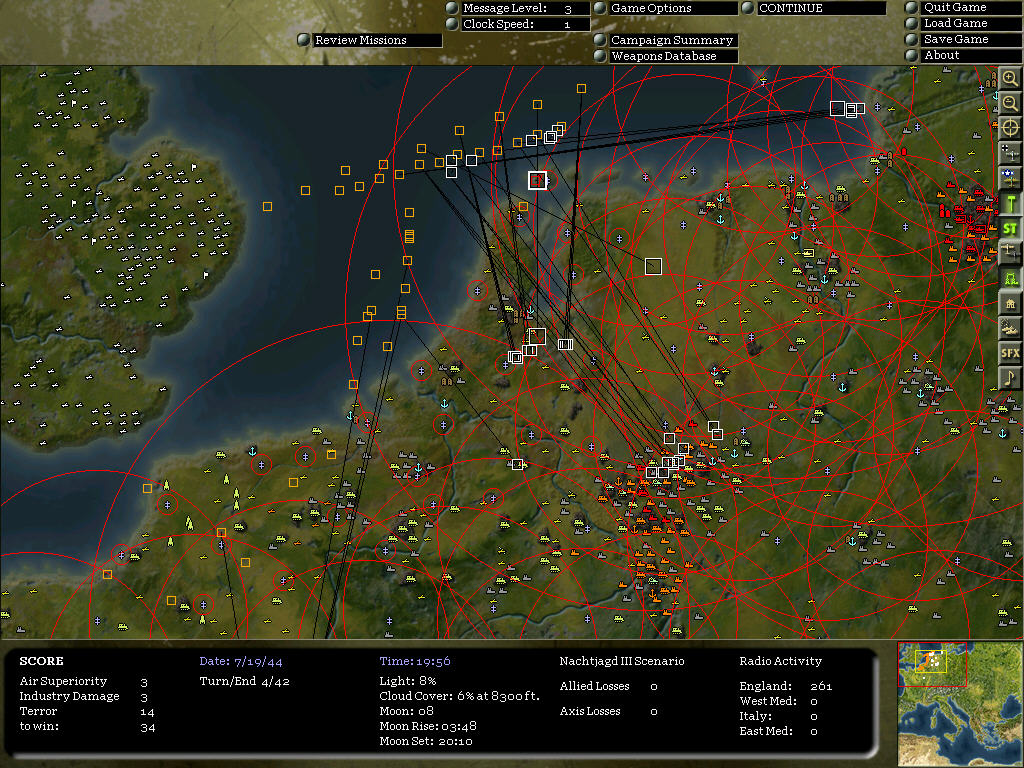
Task: Click the Radio Activity heading
Action: [780, 661]
